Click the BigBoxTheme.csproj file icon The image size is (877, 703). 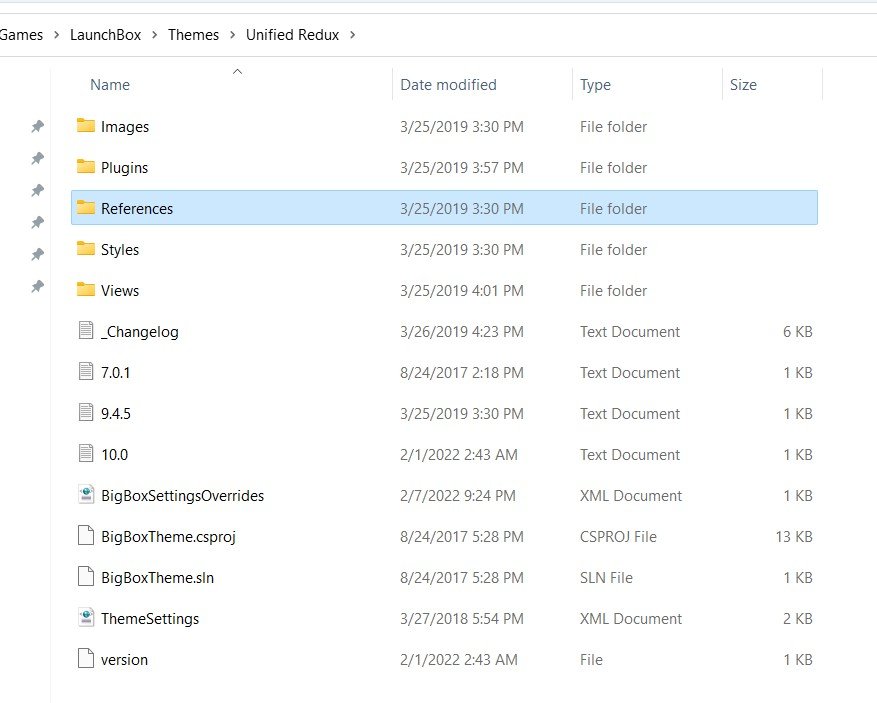86,535
